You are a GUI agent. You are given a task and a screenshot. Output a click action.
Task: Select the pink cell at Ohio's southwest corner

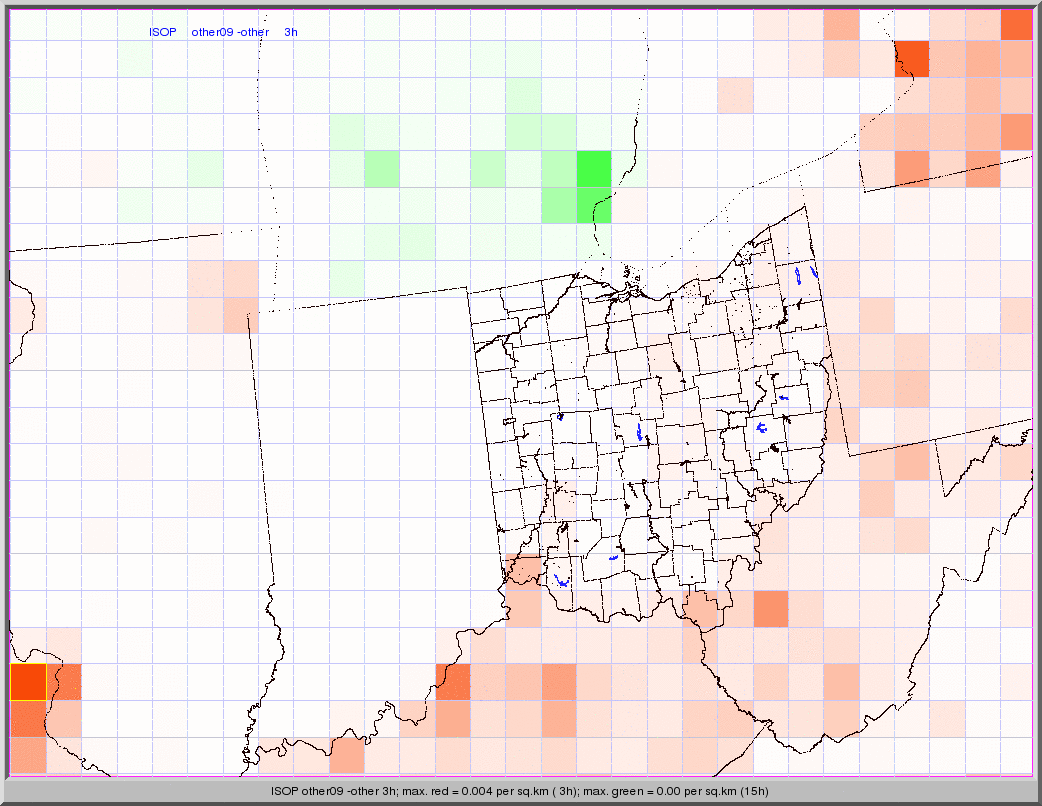coord(523,570)
